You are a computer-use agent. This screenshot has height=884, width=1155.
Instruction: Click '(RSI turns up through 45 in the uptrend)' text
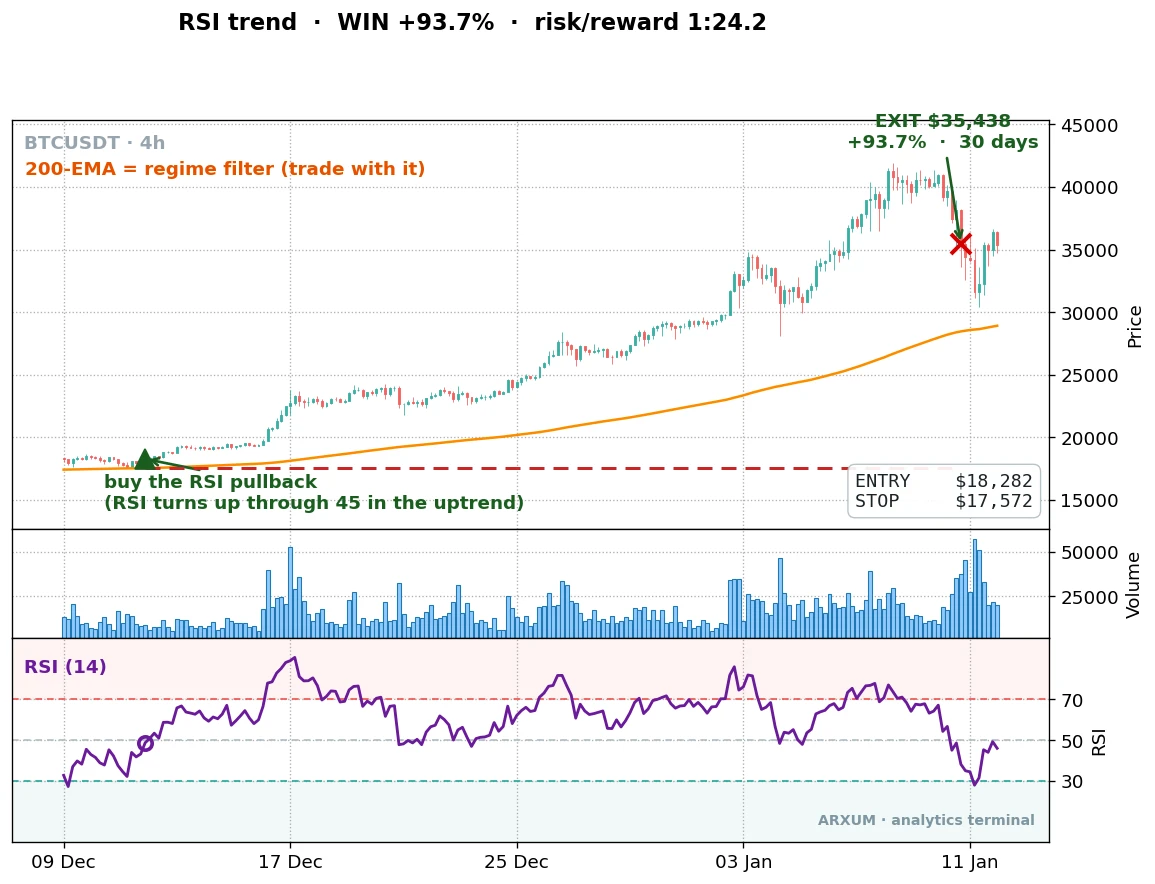[314, 503]
